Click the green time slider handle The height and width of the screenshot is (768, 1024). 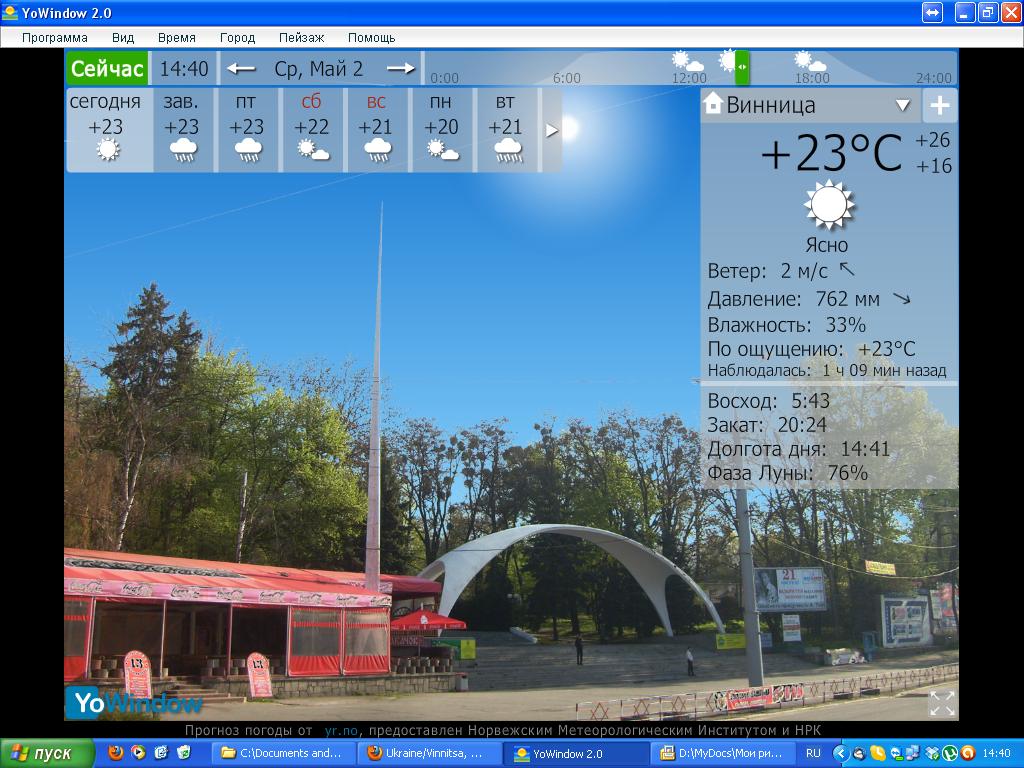click(742, 68)
